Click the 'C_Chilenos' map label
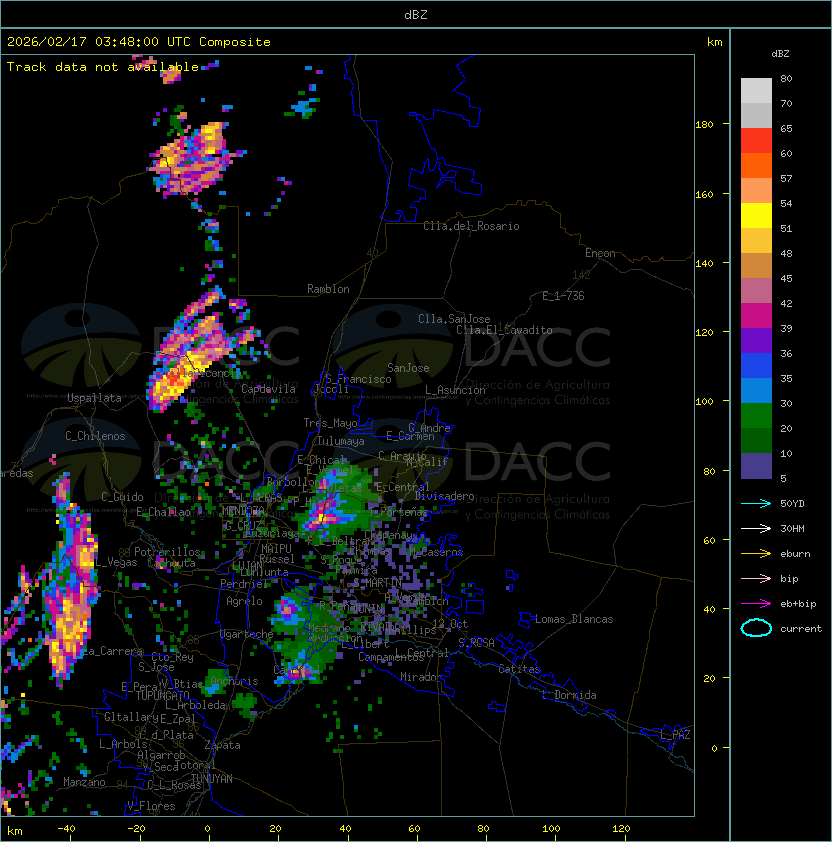This screenshot has height=842, width=832. click(x=95, y=436)
